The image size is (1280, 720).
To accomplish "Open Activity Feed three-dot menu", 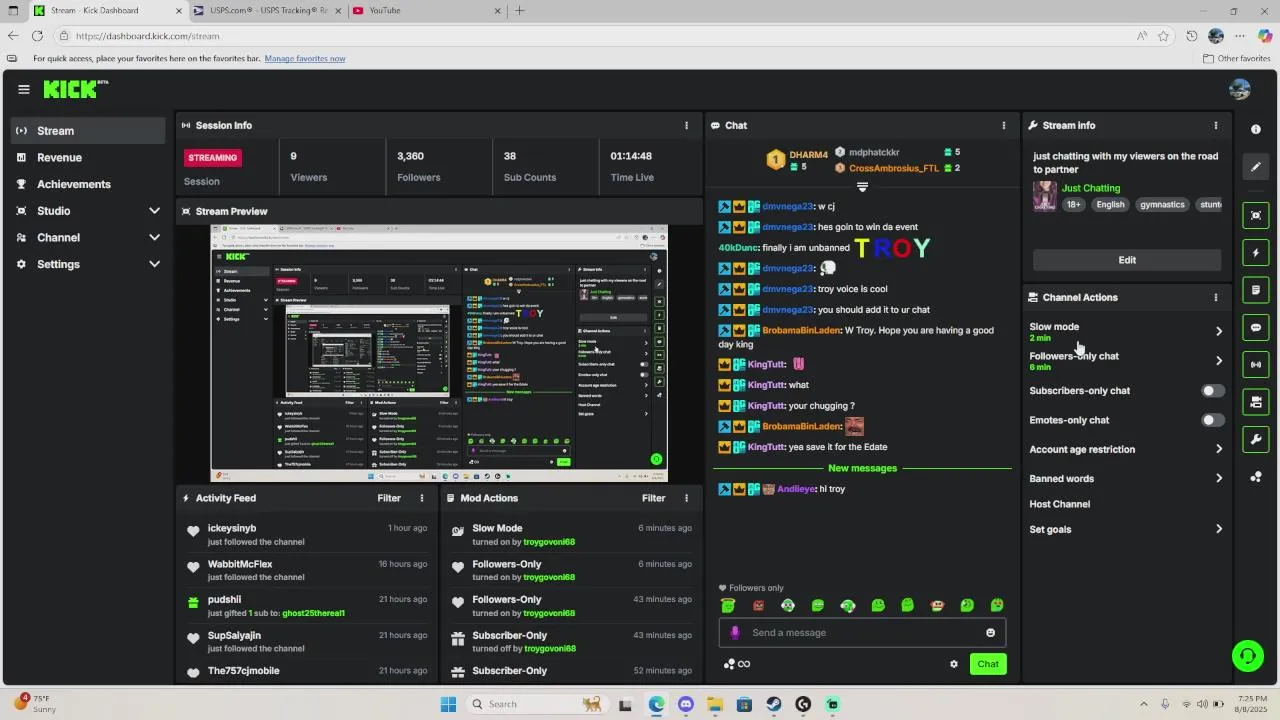I will (421, 498).
